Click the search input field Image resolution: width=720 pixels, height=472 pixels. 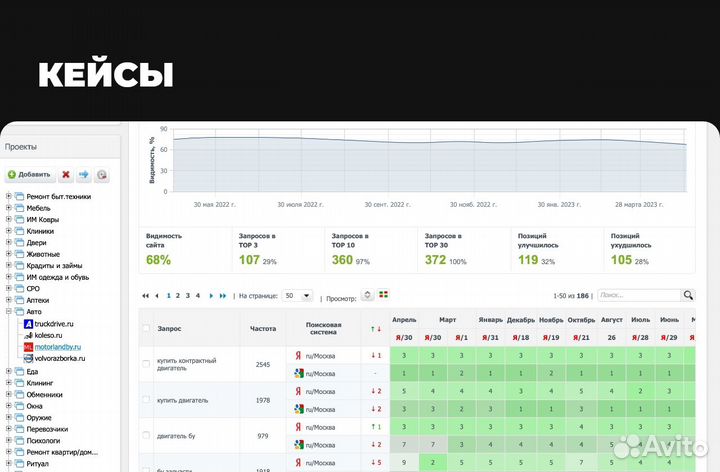point(638,295)
